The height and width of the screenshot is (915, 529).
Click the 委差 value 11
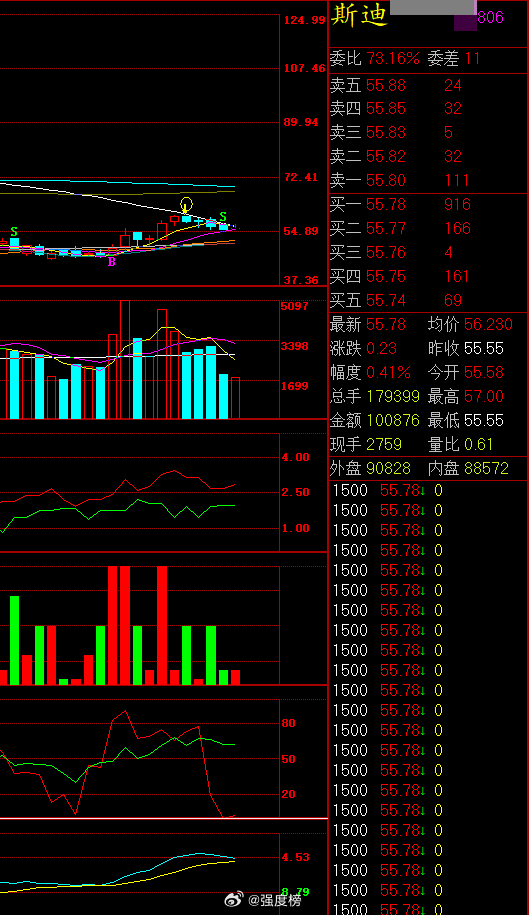(x=472, y=58)
